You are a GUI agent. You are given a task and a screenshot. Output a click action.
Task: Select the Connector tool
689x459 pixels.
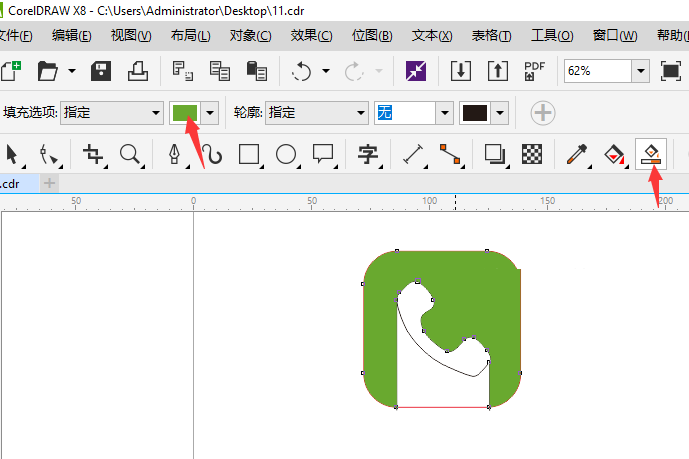coord(450,155)
